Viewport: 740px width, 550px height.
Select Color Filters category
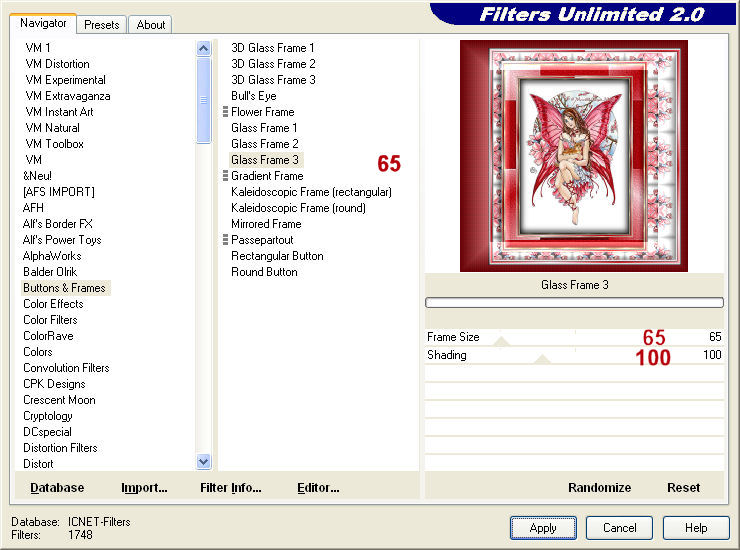pos(50,320)
